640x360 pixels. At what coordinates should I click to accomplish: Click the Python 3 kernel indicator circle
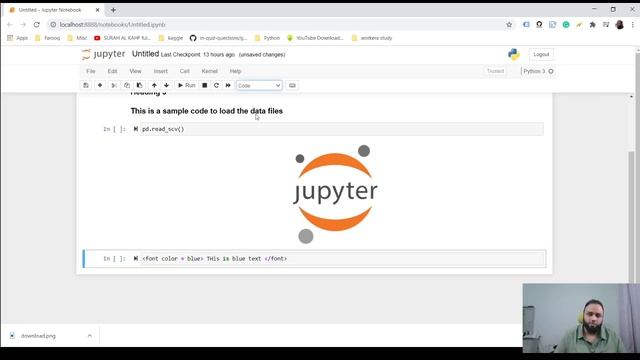pyautogui.click(x=551, y=71)
